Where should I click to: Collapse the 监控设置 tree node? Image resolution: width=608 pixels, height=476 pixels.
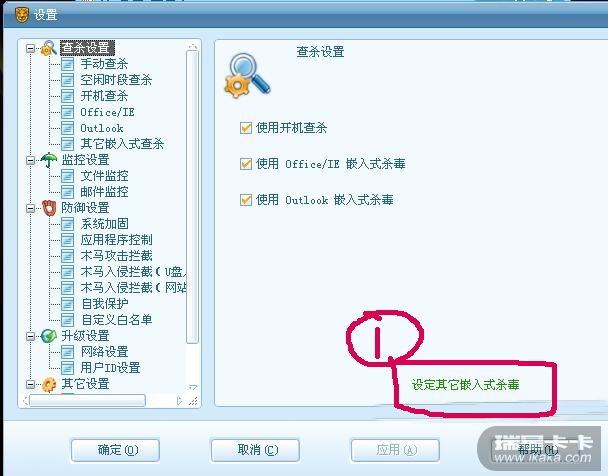point(30,160)
